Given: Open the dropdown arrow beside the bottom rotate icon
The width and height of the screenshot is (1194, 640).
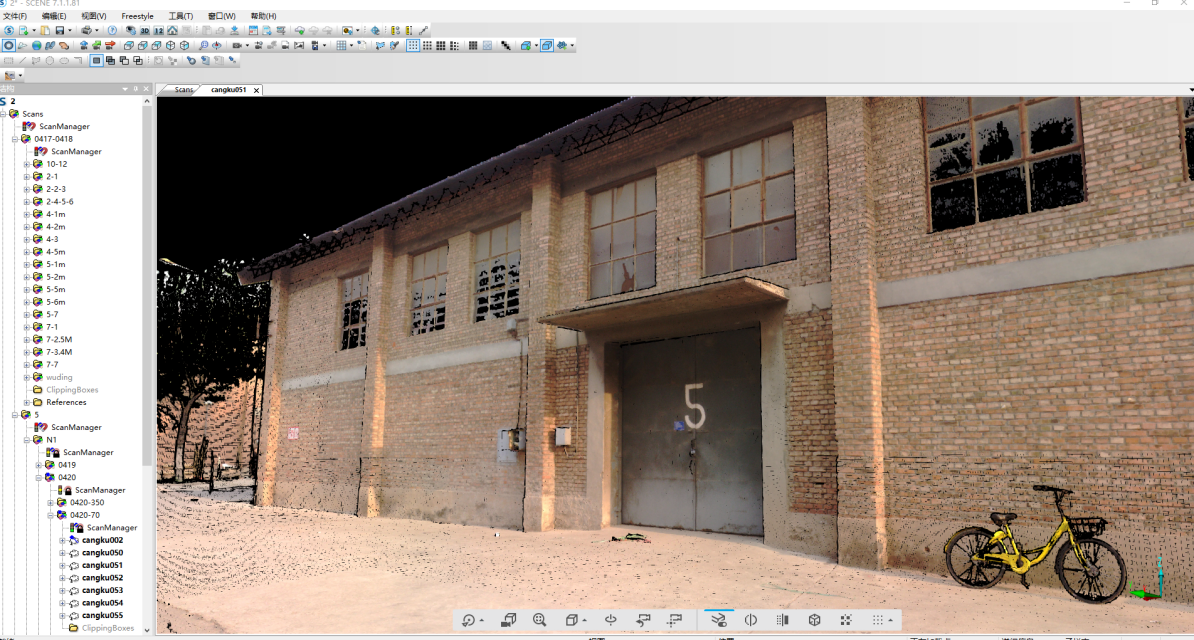Looking at the screenshot, I should click(x=482, y=621).
